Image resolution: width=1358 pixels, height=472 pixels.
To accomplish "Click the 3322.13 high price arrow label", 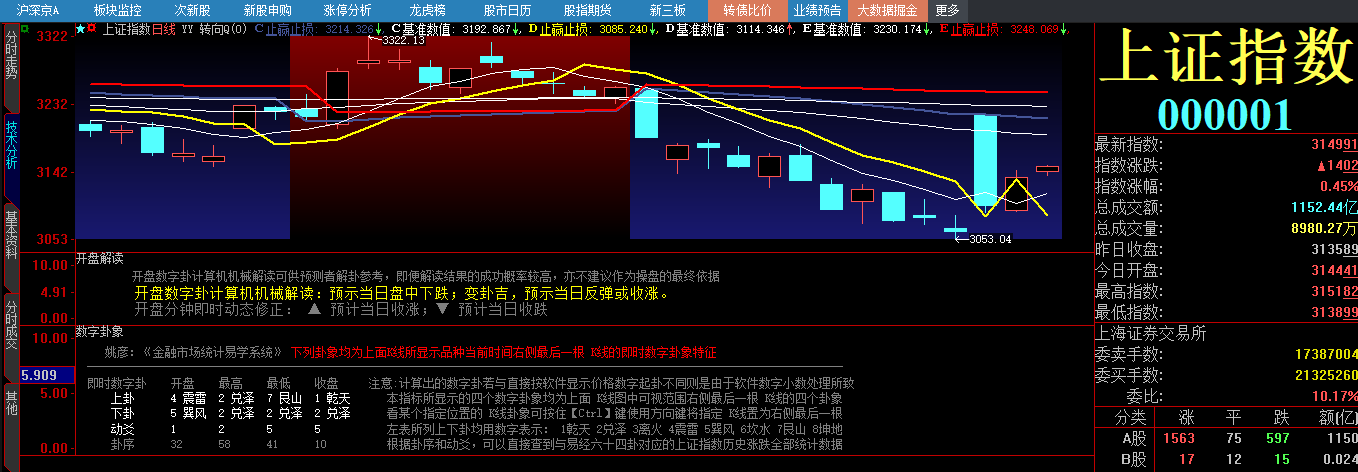I will [x=396, y=40].
